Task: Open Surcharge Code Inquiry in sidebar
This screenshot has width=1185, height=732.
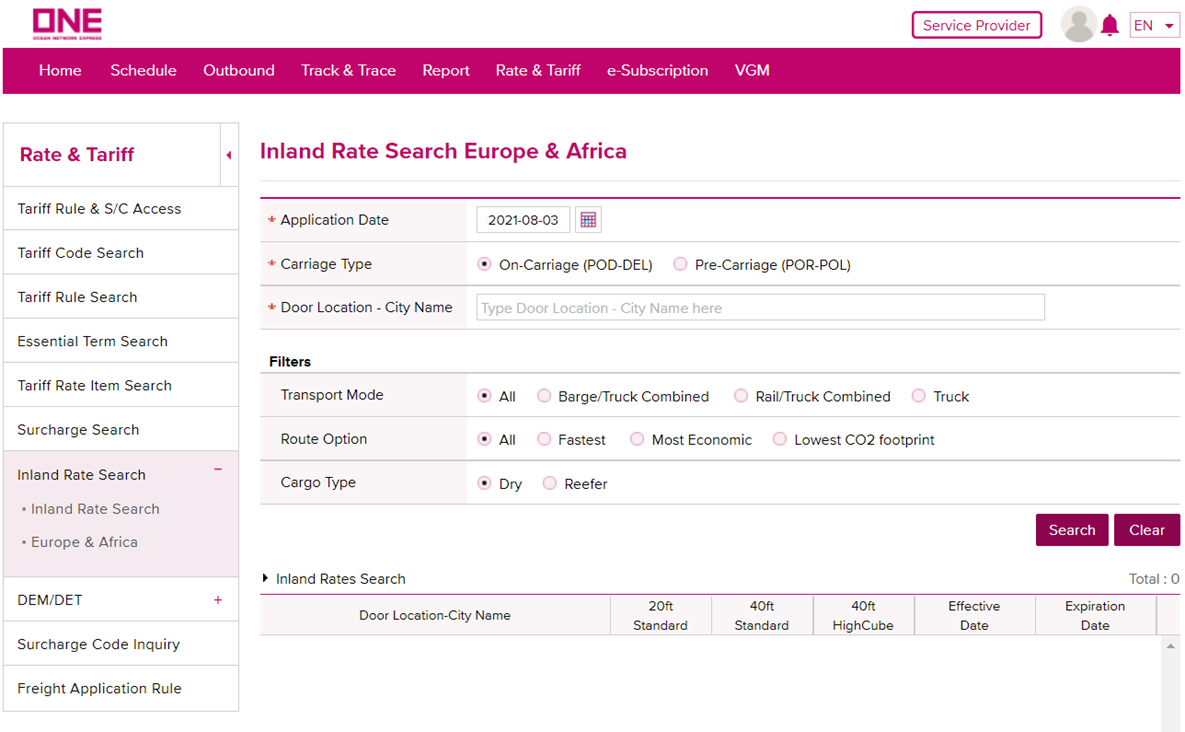Action: click(121, 644)
